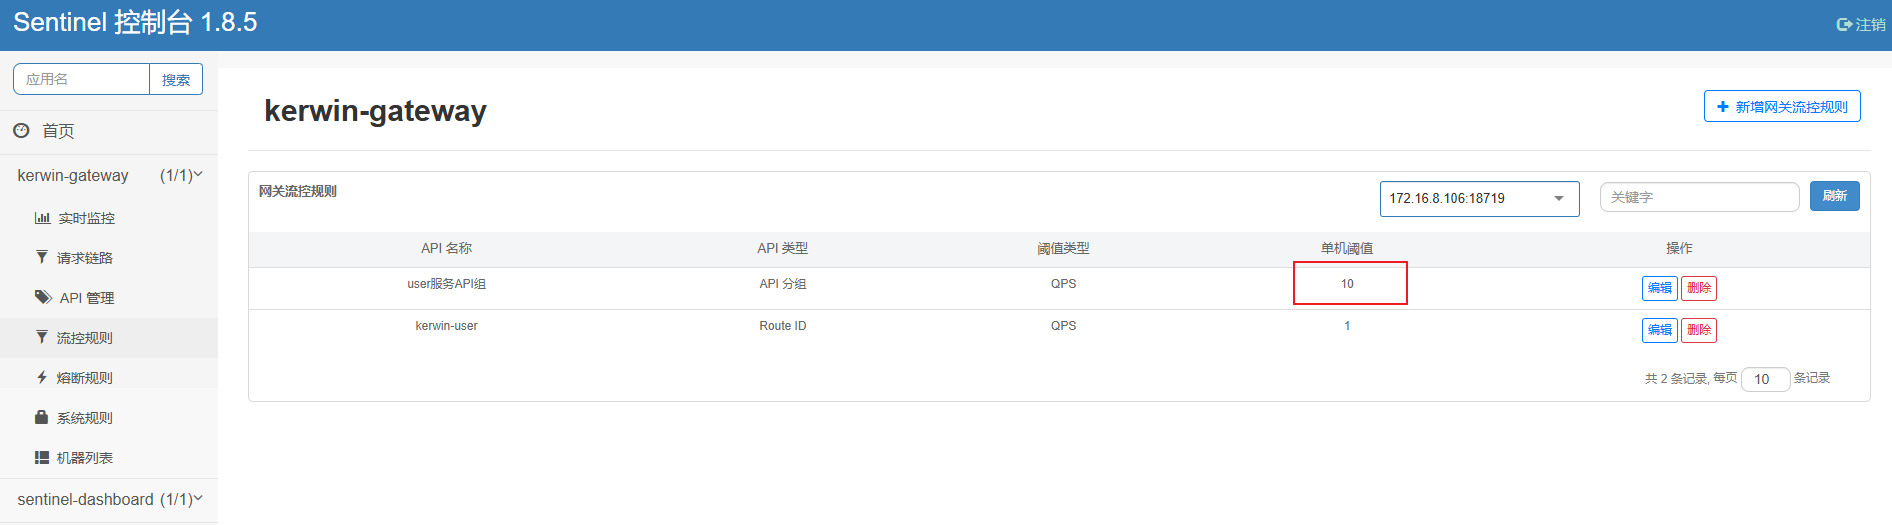Click the Route ID type cell

pyautogui.click(x=782, y=326)
